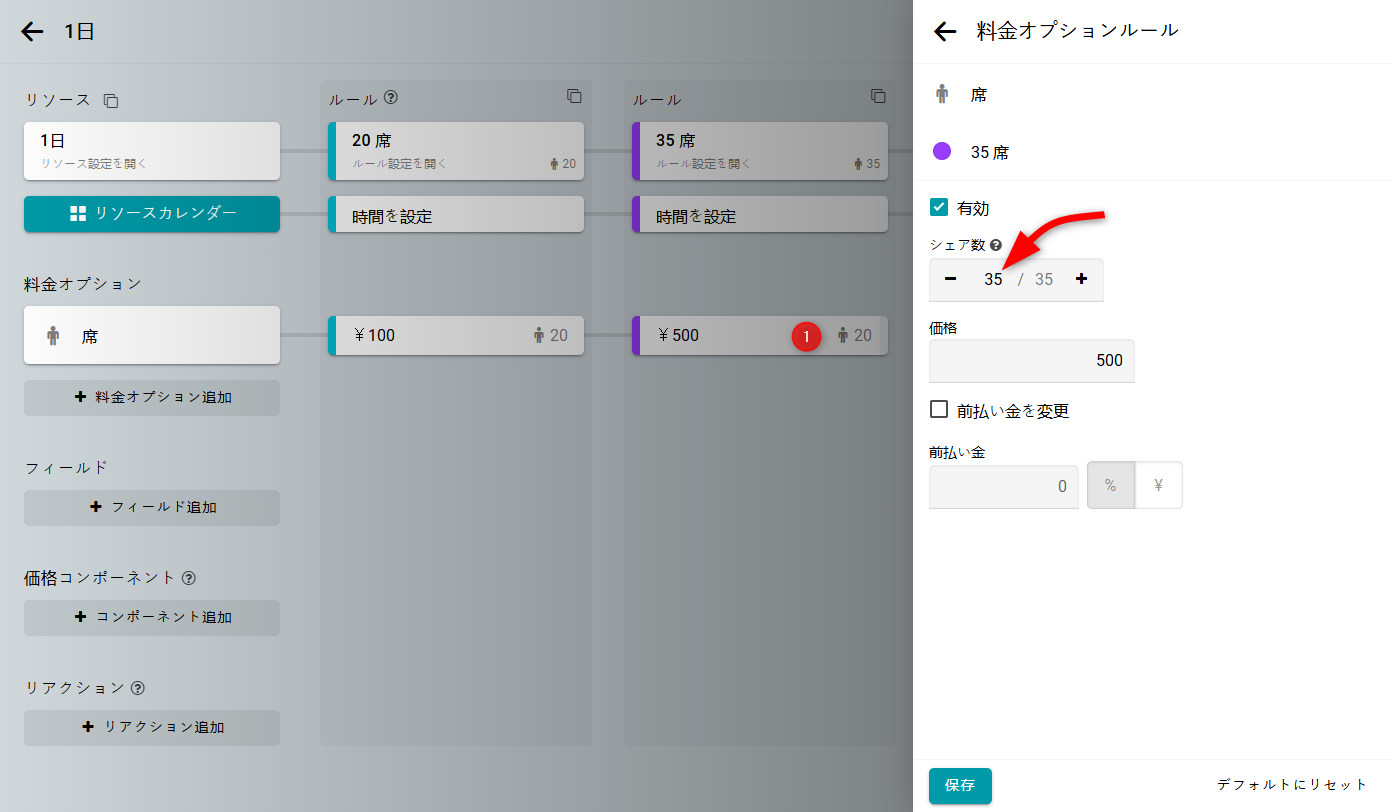Duplicate the 35席 rule column
The image size is (1393, 812).
click(x=878, y=96)
